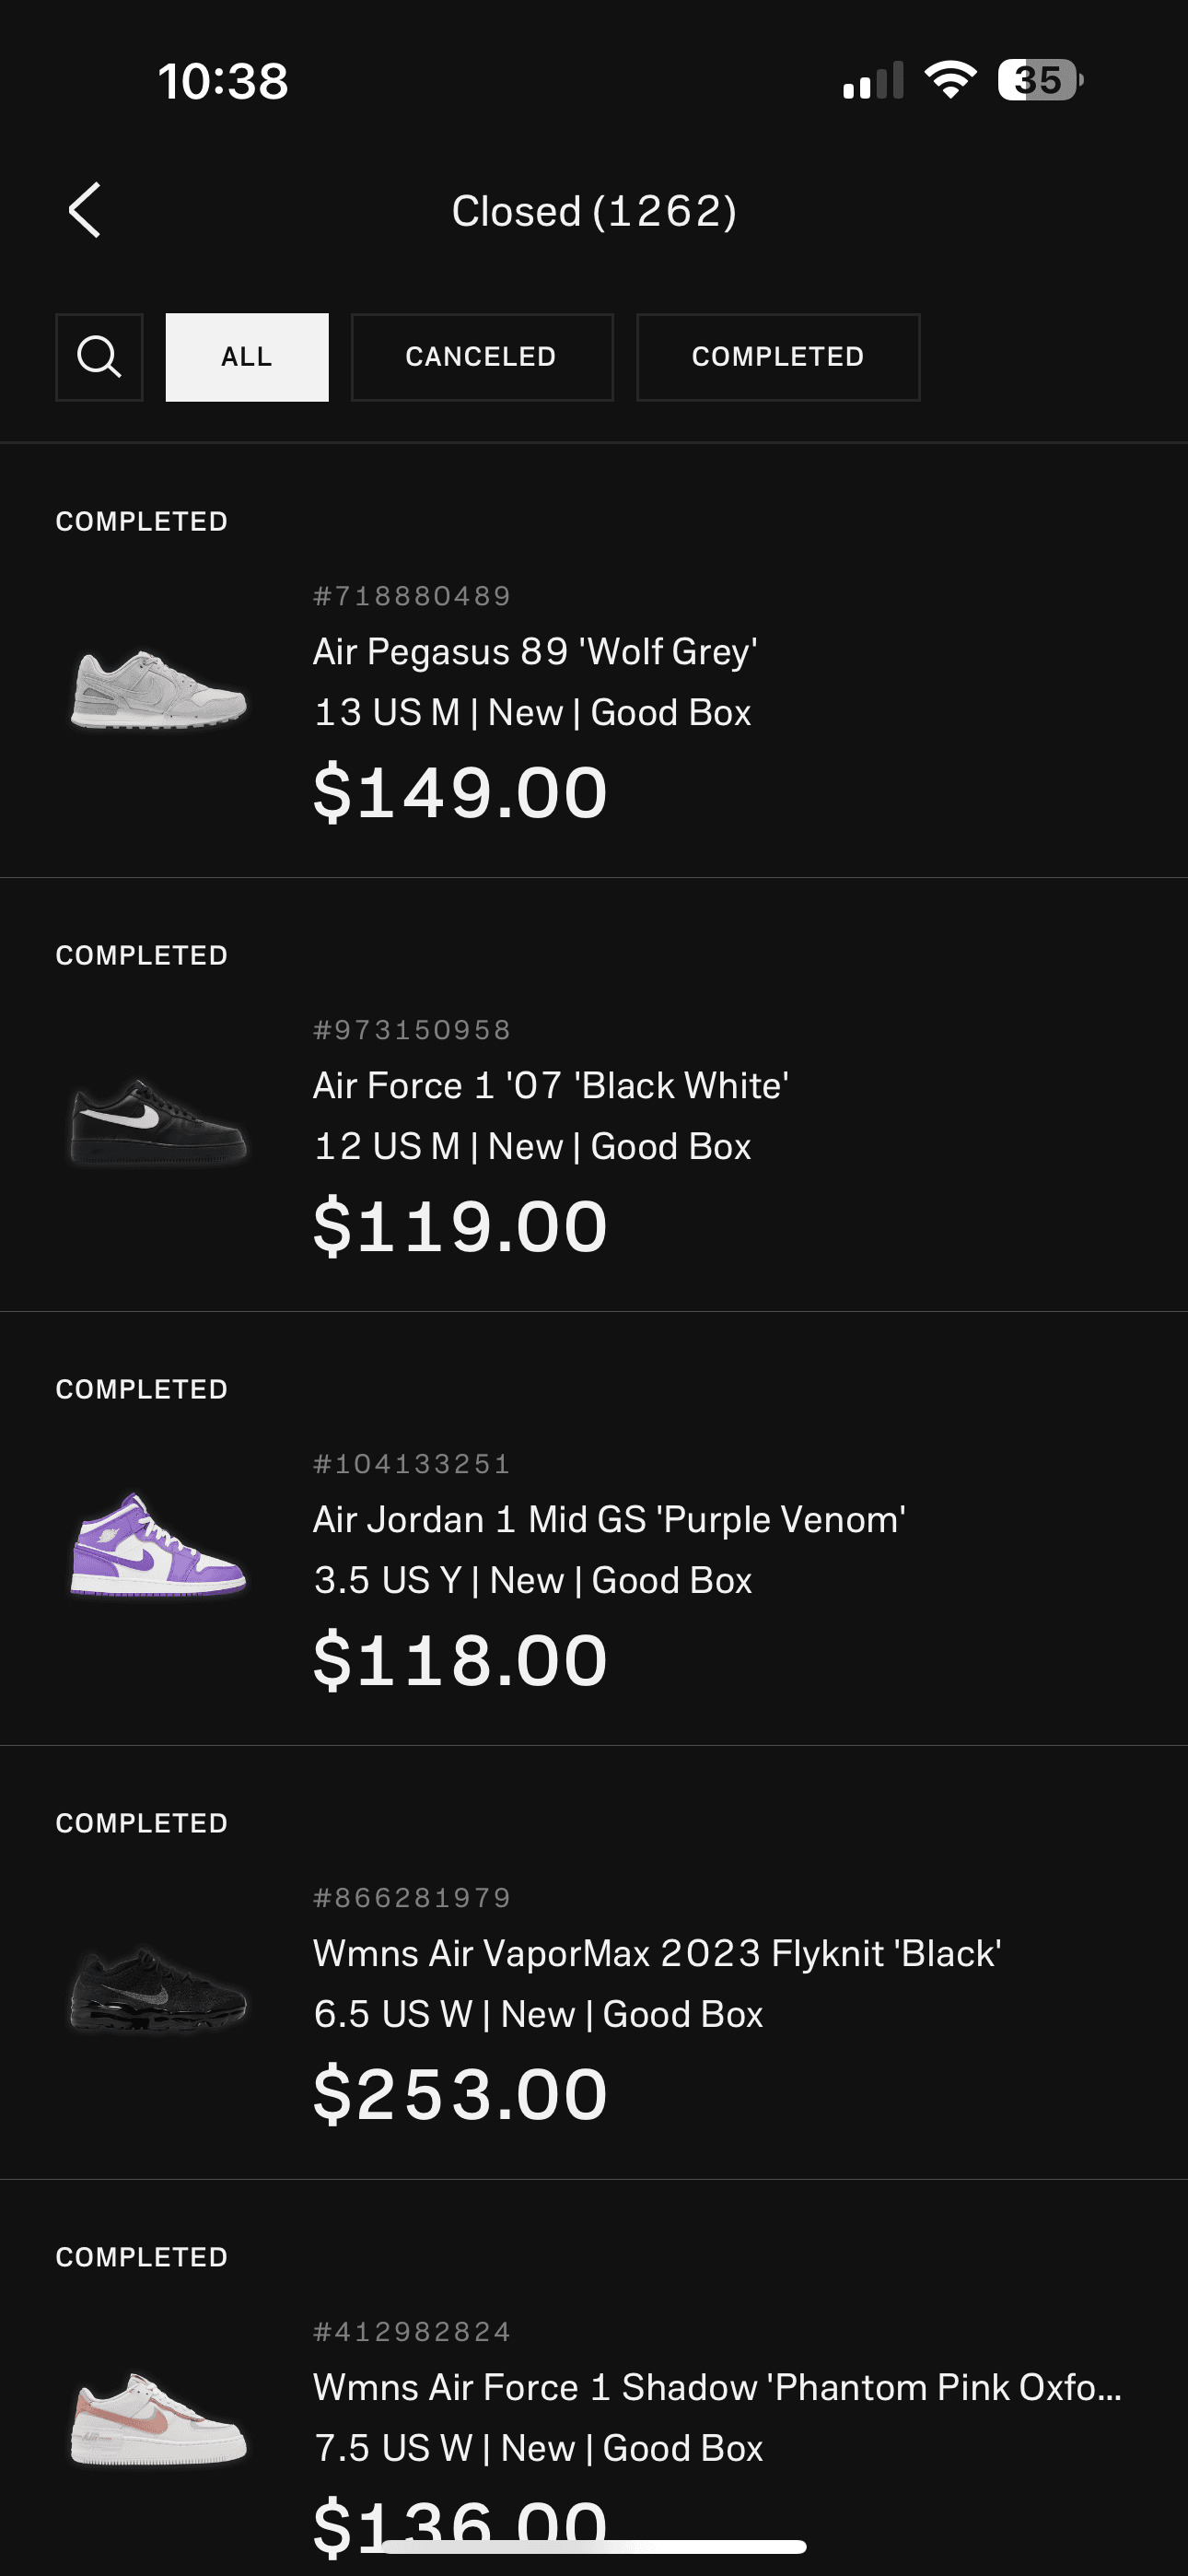Tap the $253.00 price
This screenshot has width=1188, height=2576.
pyautogui.click(x=460, y=2094)
